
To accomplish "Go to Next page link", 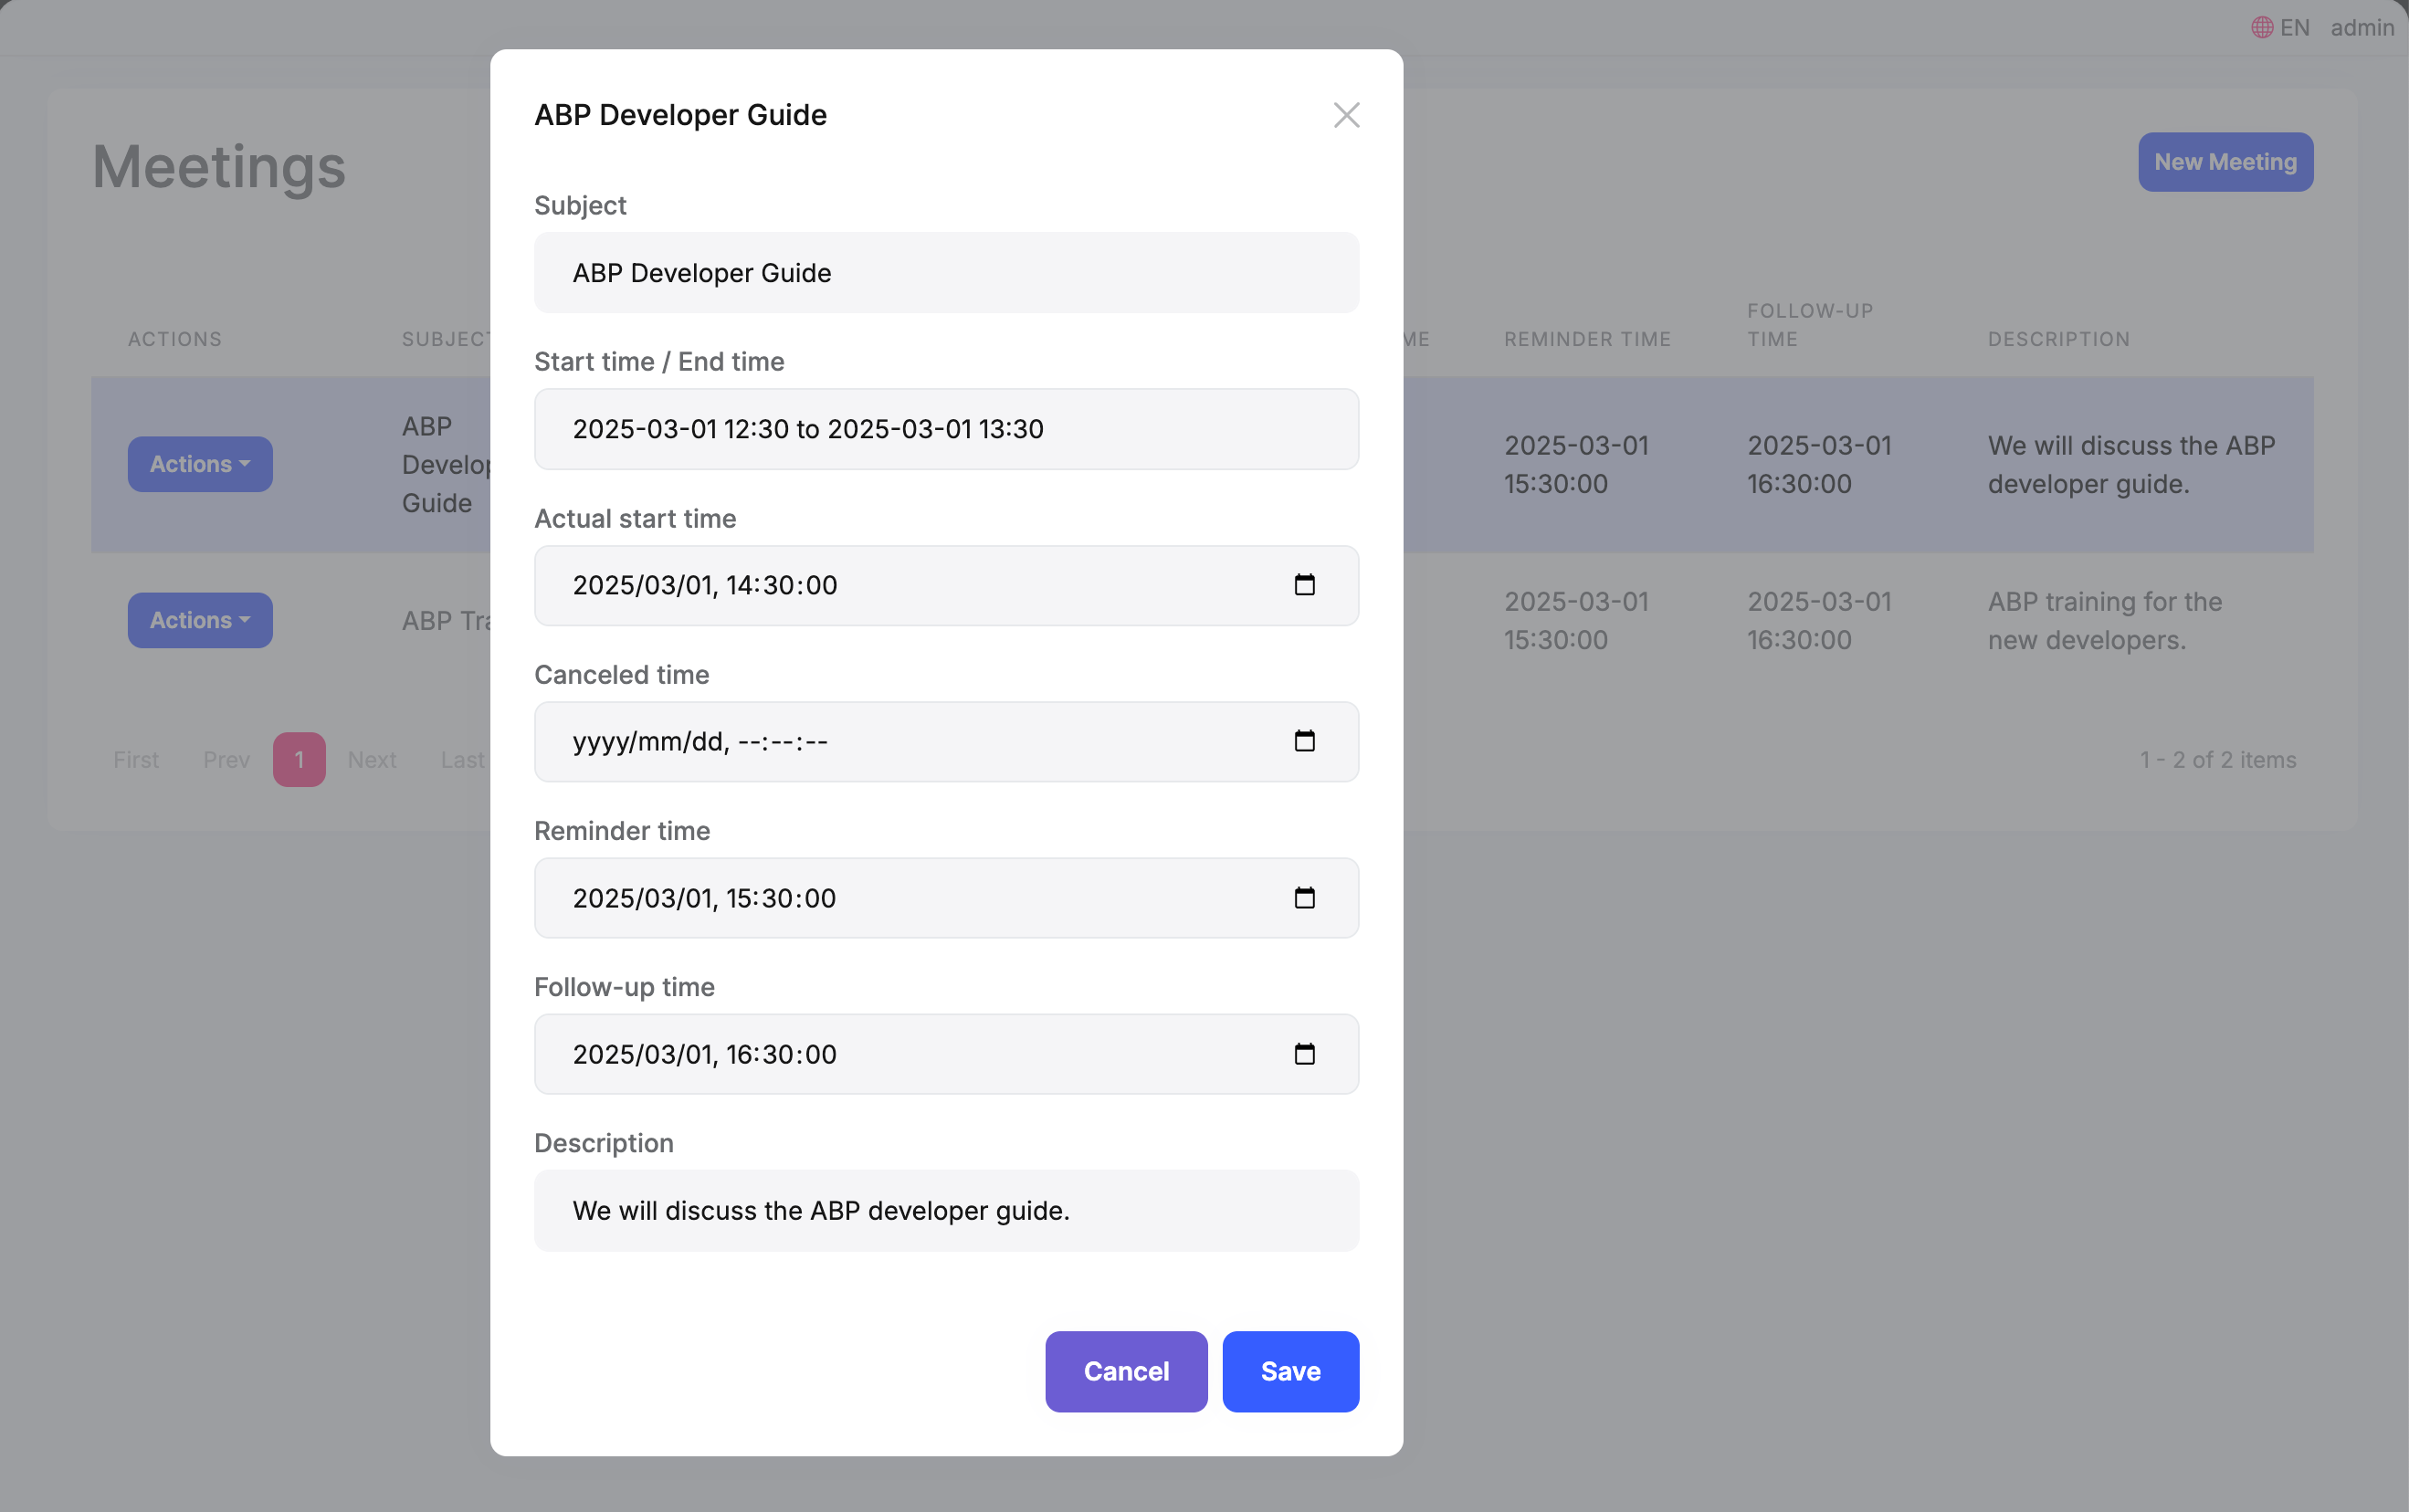I will click(372, 760).
